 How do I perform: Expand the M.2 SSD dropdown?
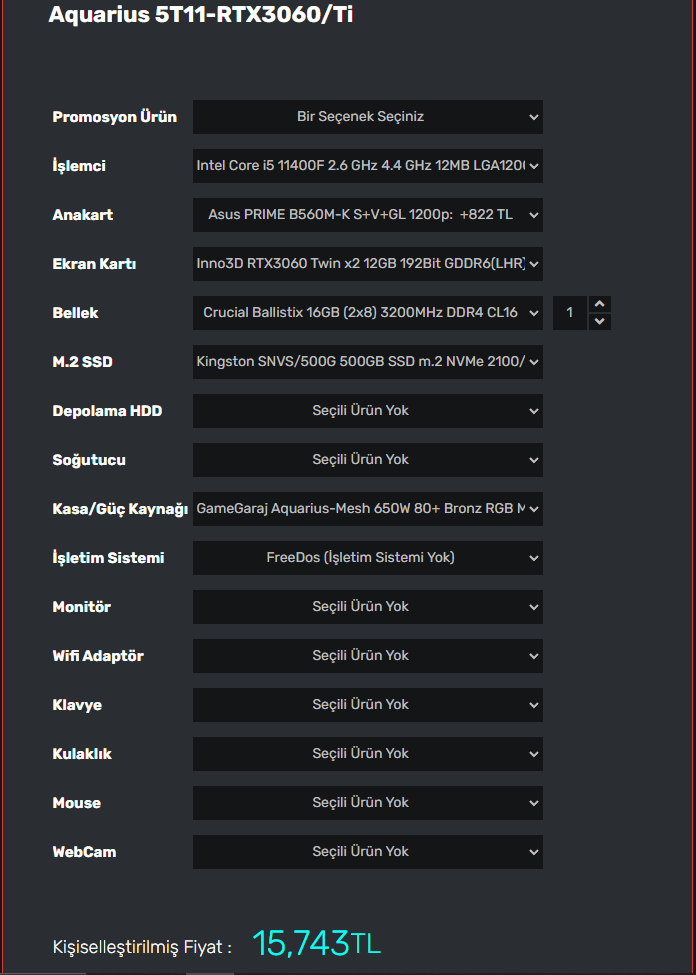coord(367,362)
